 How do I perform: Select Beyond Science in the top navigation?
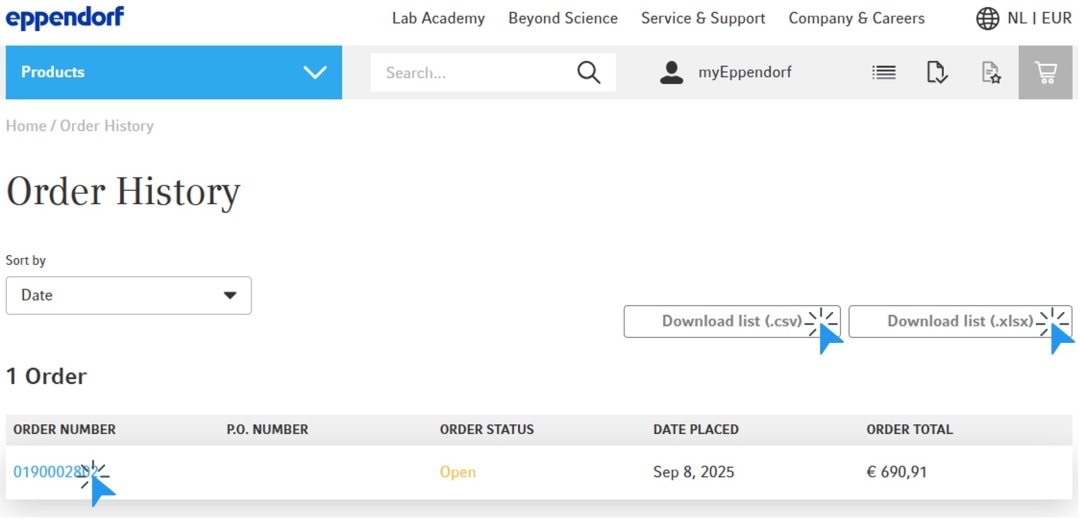pos(563,18)
